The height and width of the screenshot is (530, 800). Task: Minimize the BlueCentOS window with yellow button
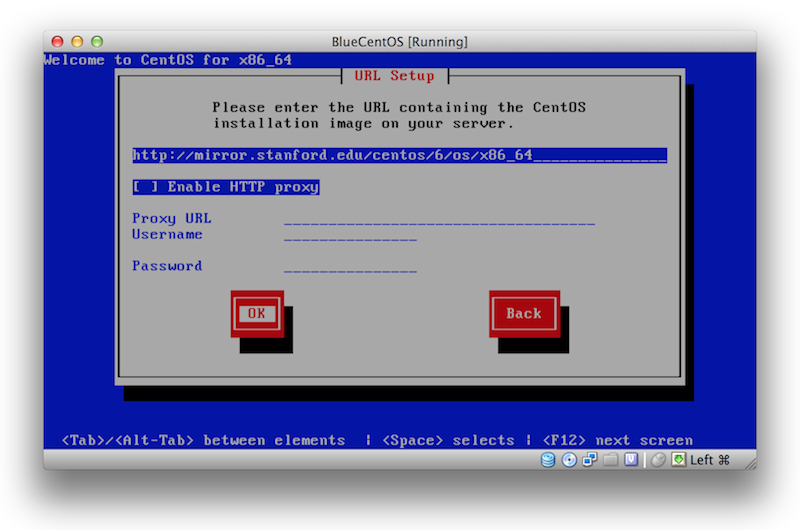[77, 41]
